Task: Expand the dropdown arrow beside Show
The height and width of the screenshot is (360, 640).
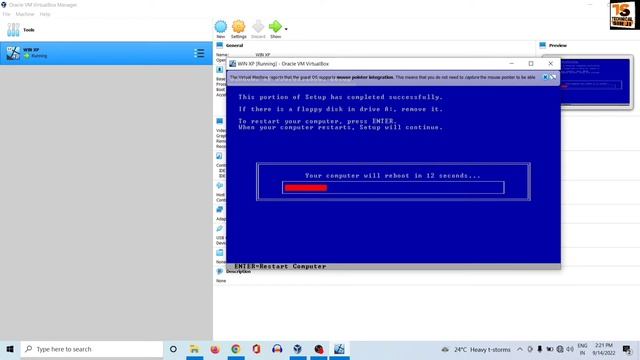Action: 286,29
